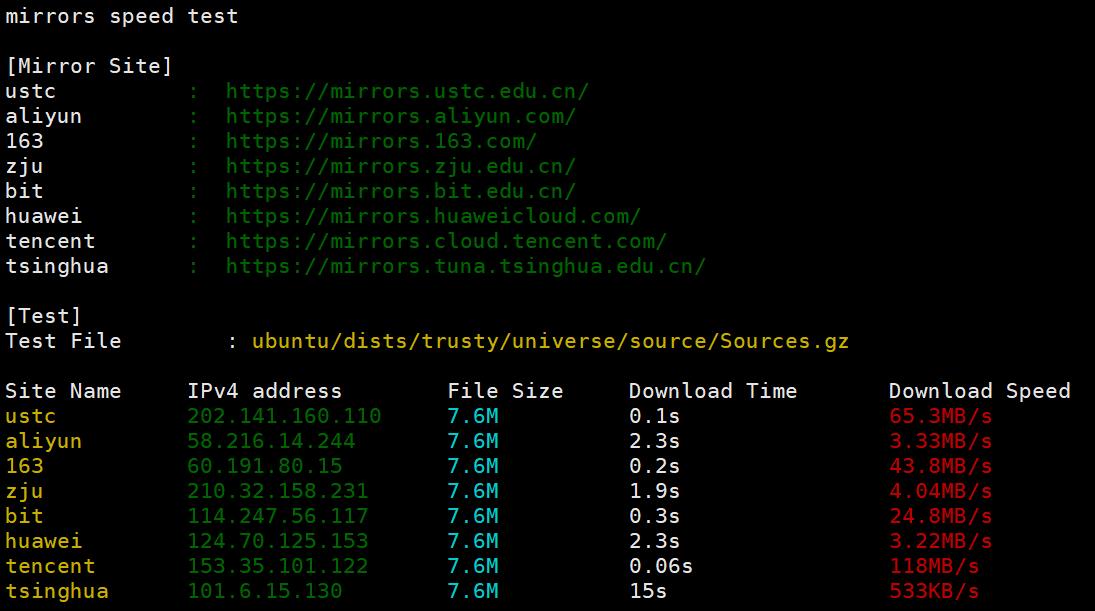
Task: Click the 'Download Time' column header
Action: pos(713,391)
